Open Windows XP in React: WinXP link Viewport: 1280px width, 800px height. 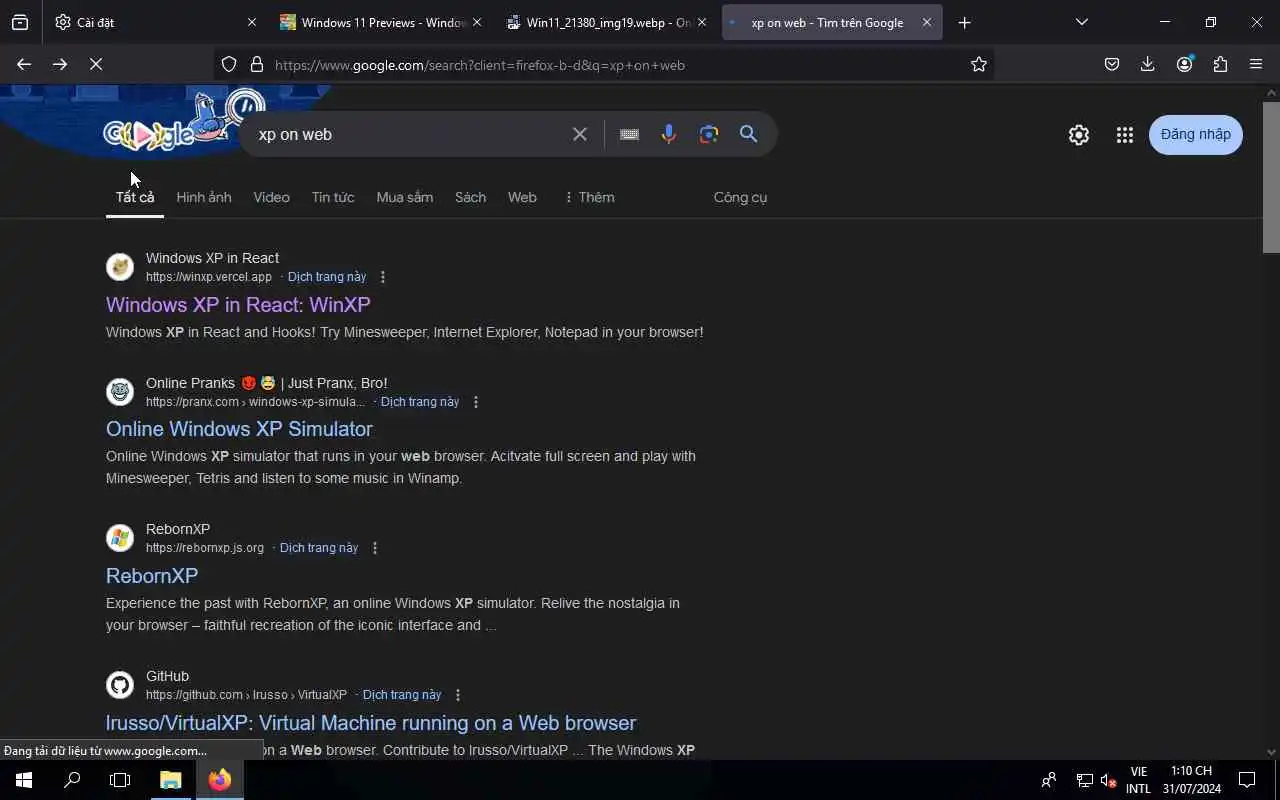238,304
